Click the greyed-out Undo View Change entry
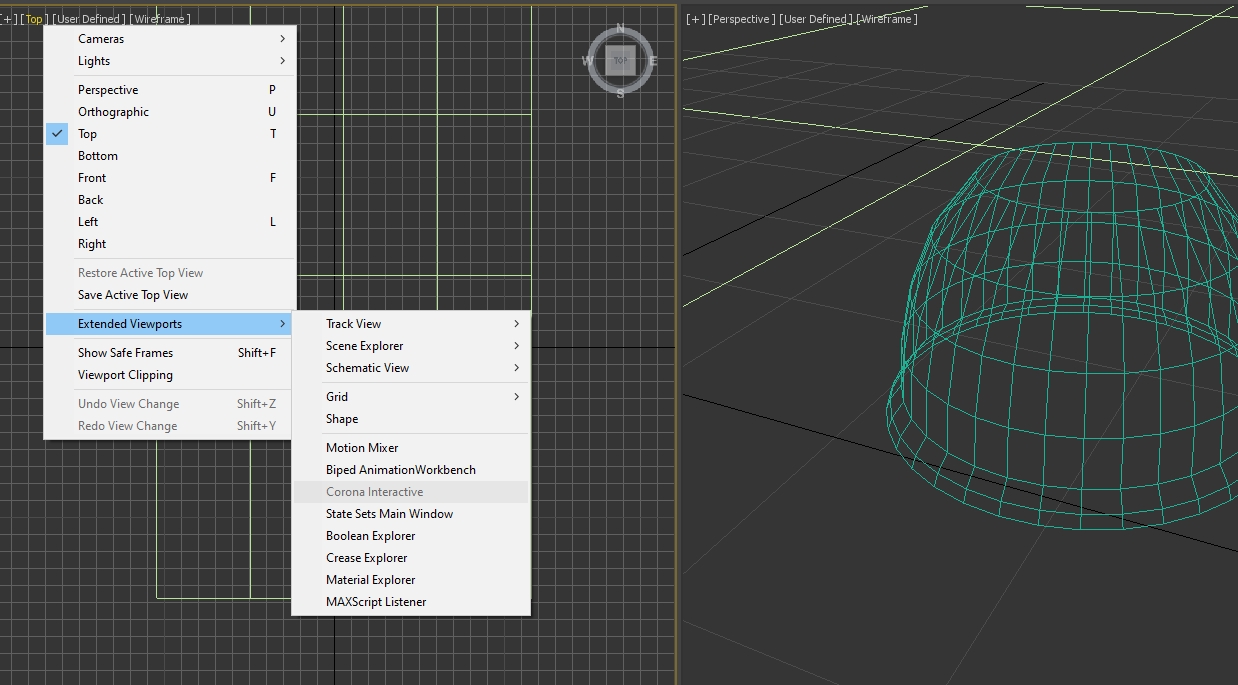The height and width of the screenshot is (685, 1238). point(170,404)
